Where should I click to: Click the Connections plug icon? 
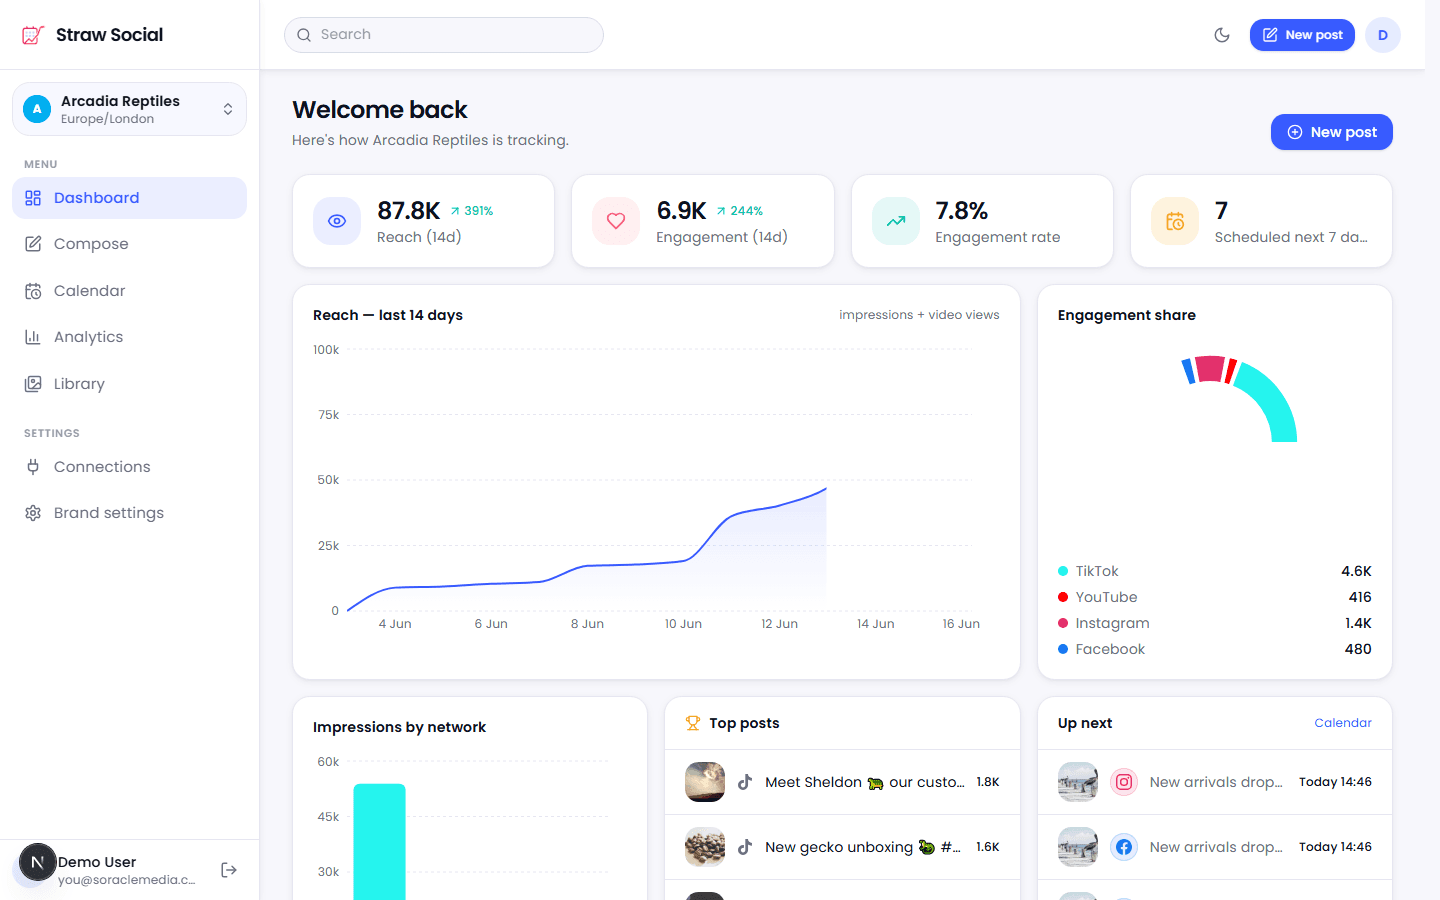click(x=33, y=467)
